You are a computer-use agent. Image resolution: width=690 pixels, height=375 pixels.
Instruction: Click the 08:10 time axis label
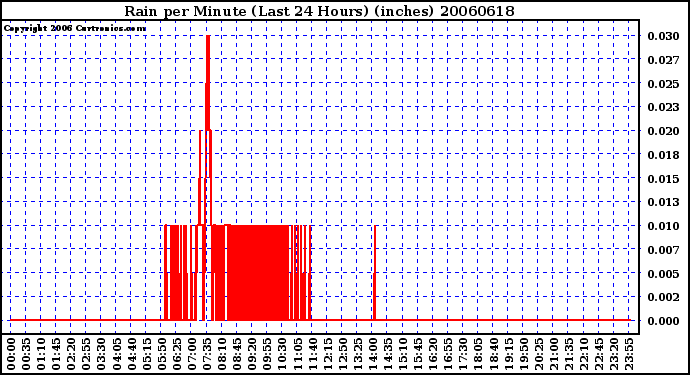(222, 354)
